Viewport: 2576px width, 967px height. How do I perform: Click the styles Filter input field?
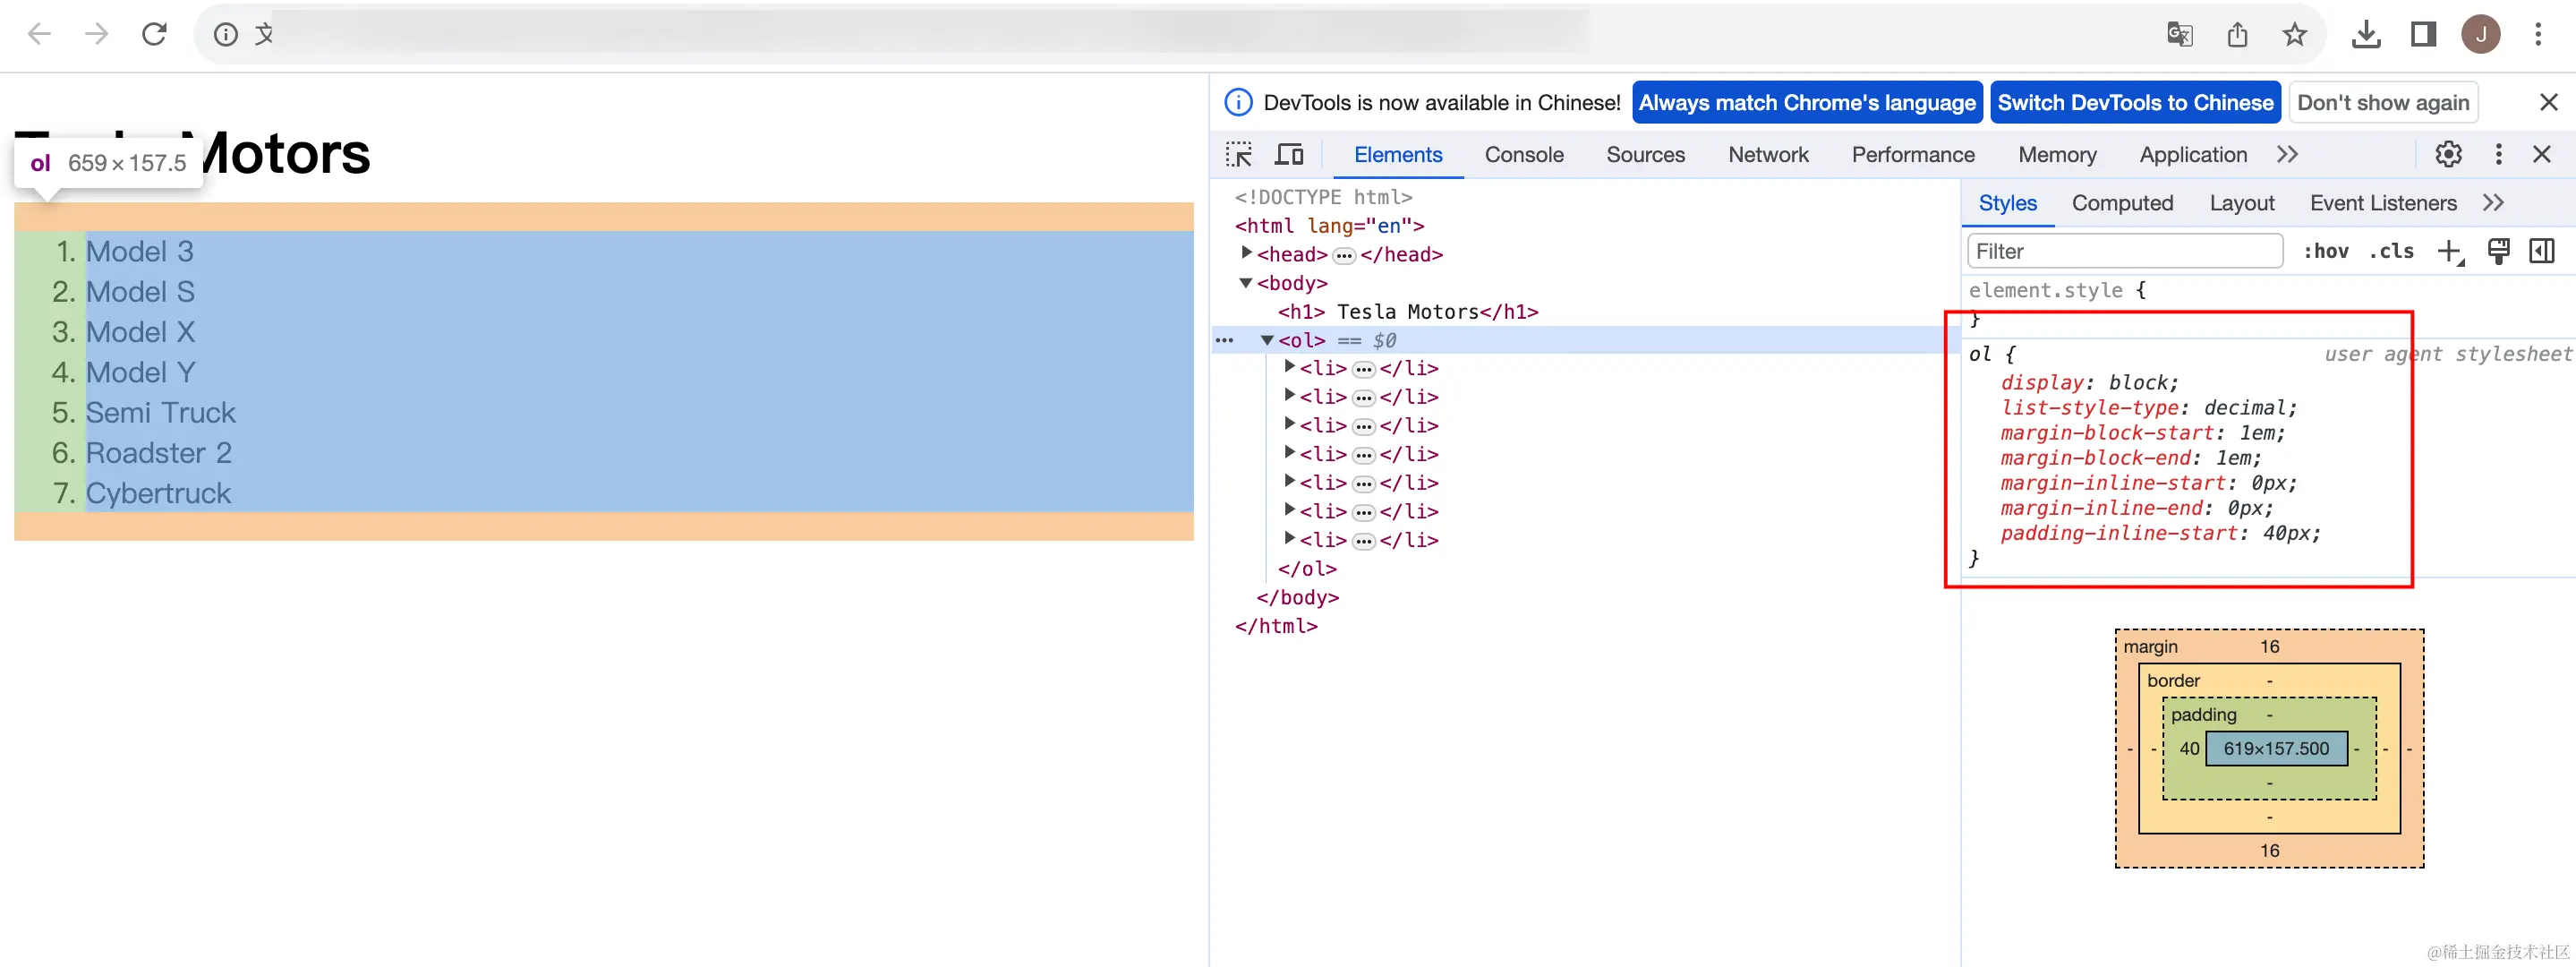pyautogui.click(x=2124, y=251)
